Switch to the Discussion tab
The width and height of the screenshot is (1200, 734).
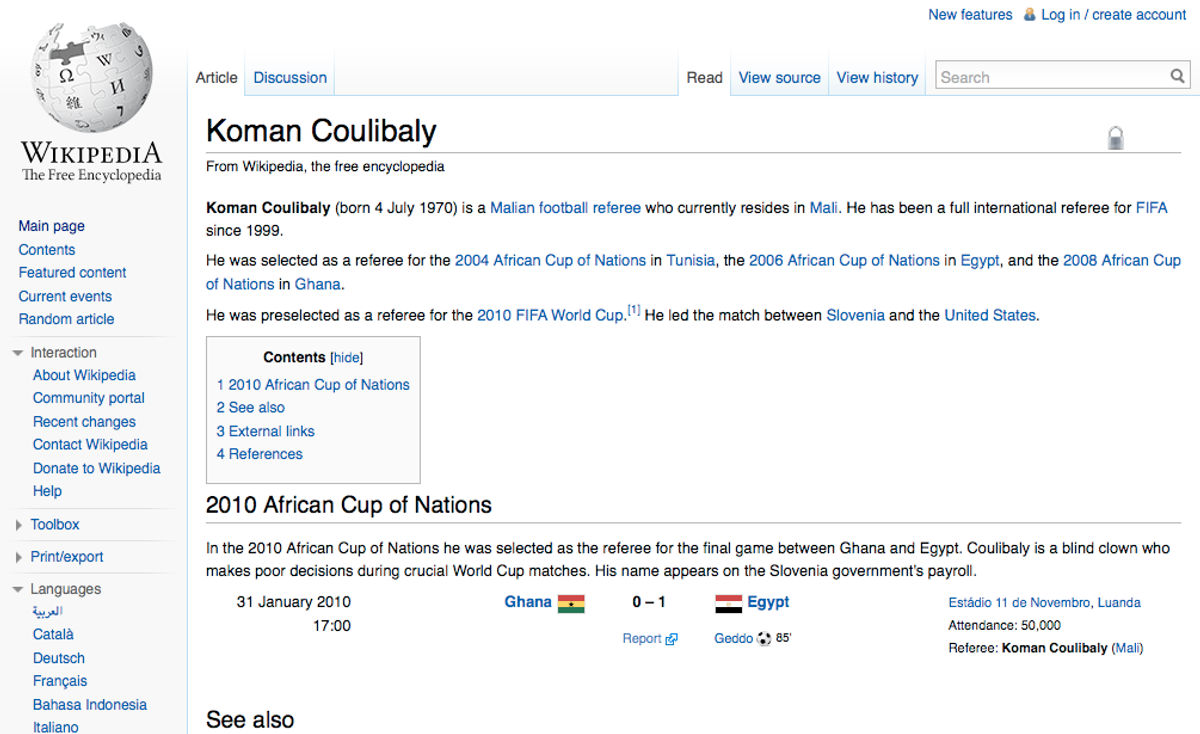pos(290,77)
